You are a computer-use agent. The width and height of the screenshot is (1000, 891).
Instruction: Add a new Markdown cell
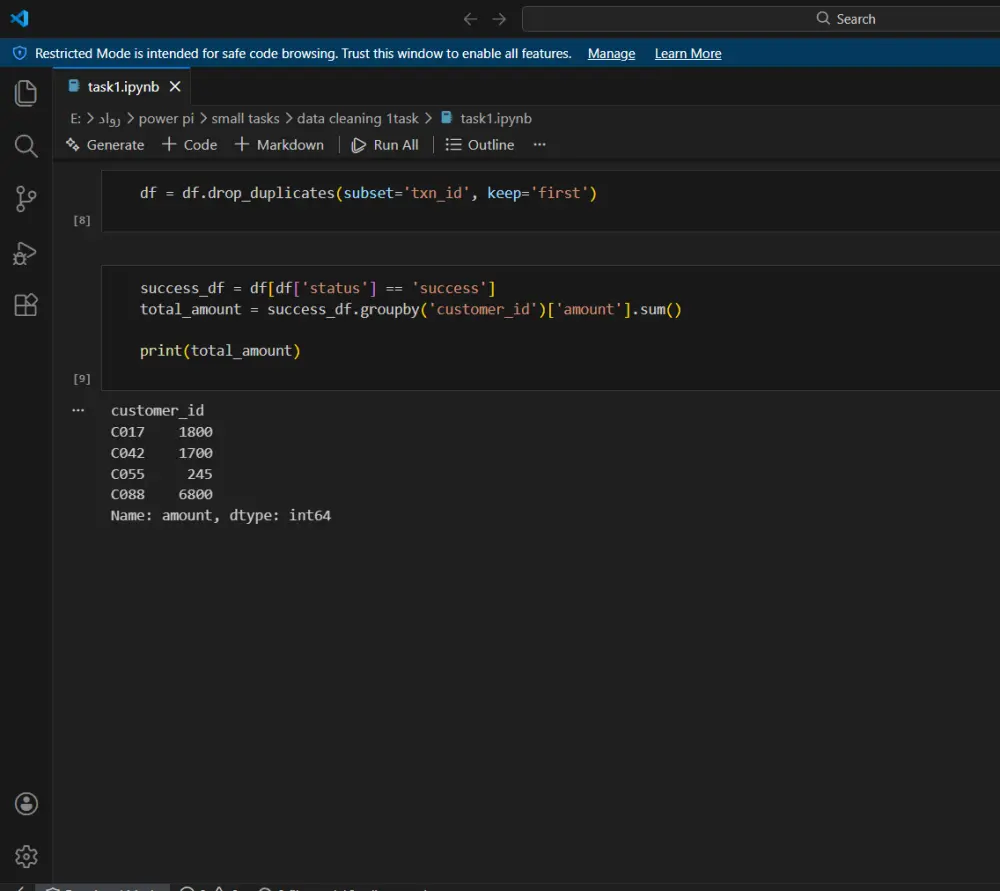(280, 144)
